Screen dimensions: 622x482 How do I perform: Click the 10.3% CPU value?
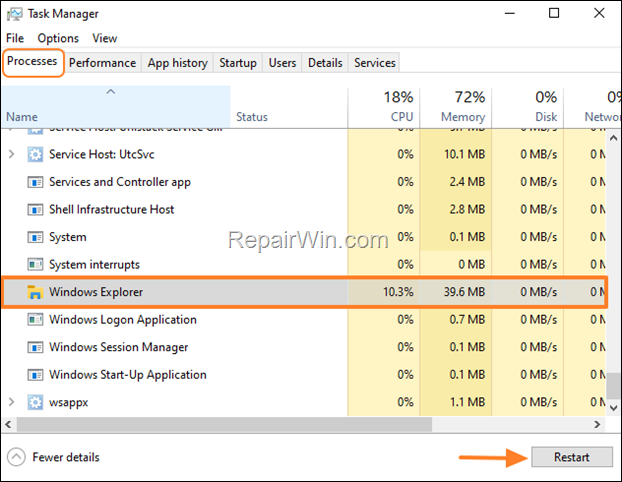[x=398, y=292]
